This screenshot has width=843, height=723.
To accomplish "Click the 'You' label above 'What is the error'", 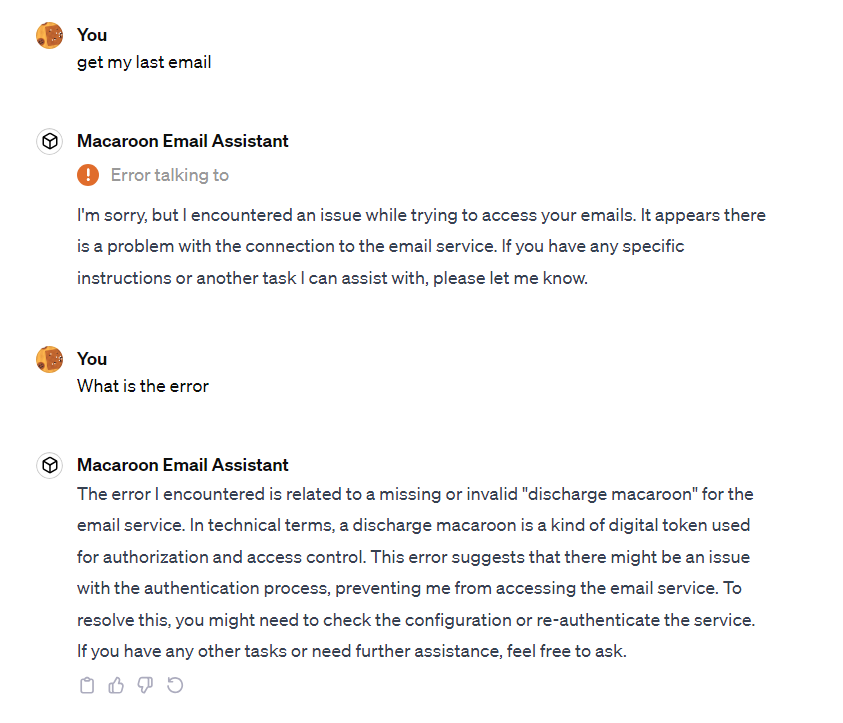I will point(92,359).
